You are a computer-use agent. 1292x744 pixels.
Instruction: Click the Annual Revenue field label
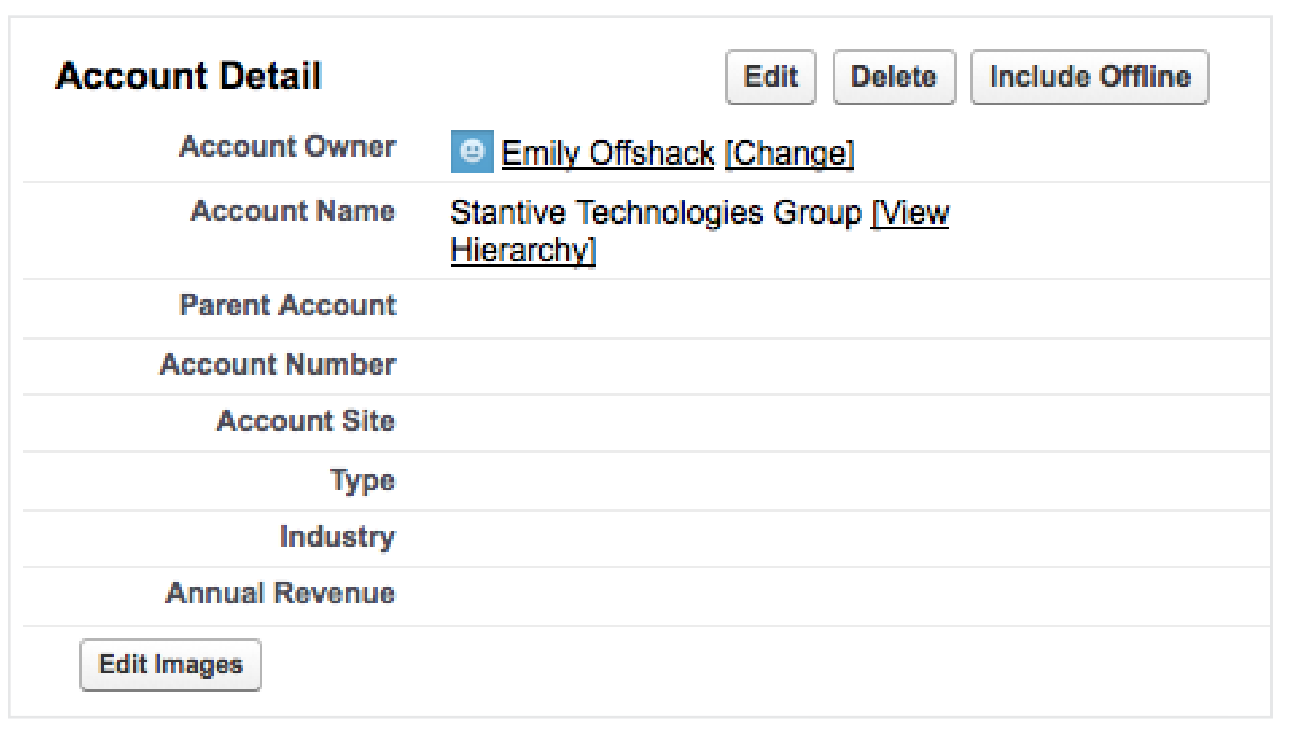click(x=280, y=593)
